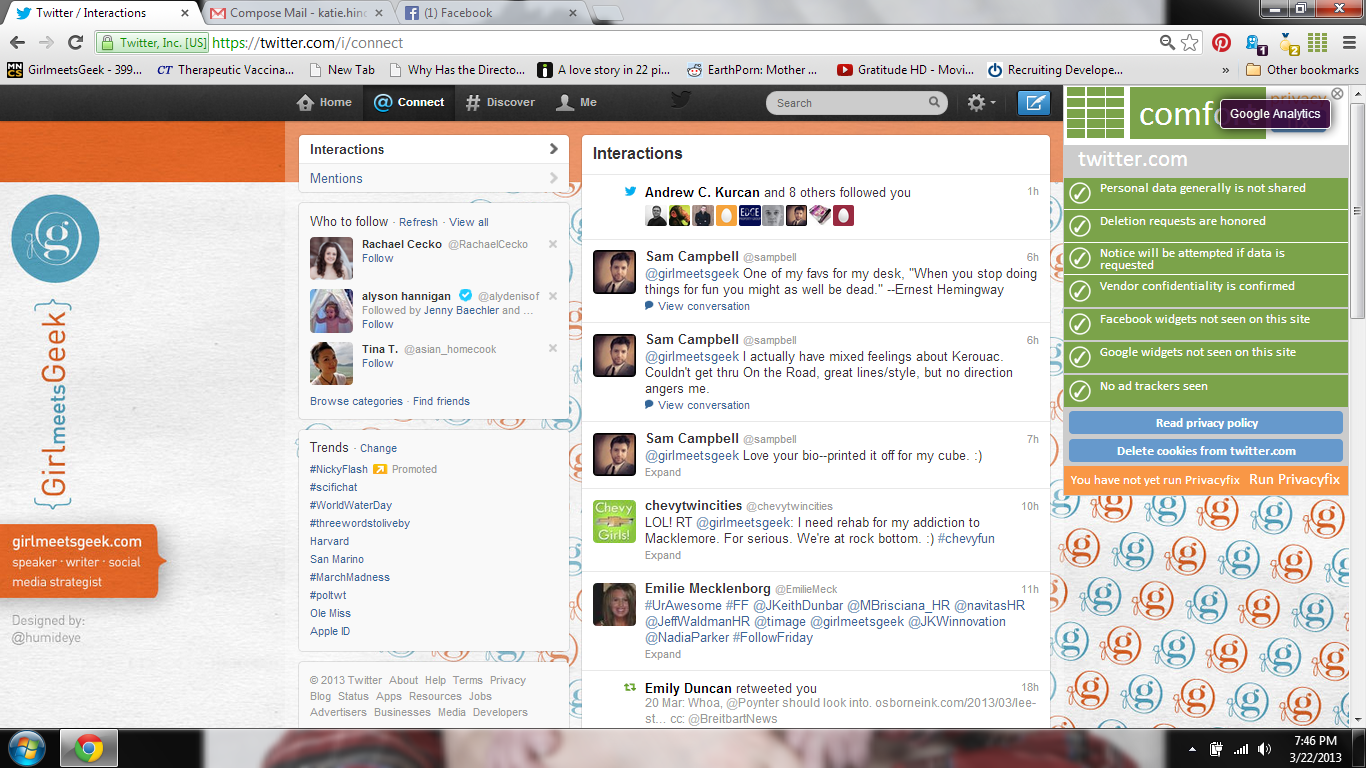This screenshot has height=768, width=1366.
Task: Click Find friends link
Action: click(x=441, y=401)
